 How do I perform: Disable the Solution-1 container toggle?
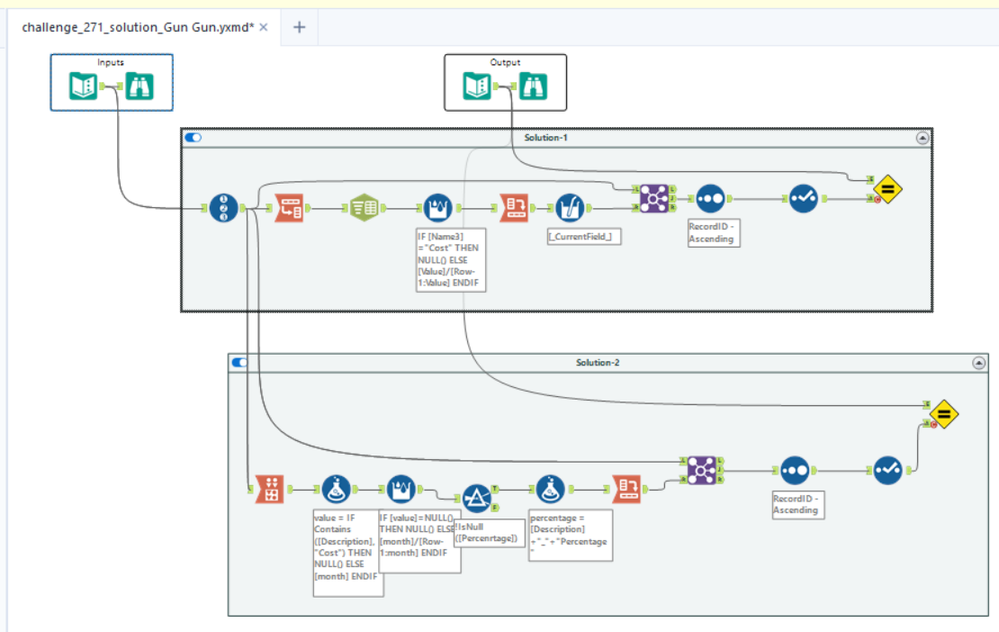coord(193,138)
